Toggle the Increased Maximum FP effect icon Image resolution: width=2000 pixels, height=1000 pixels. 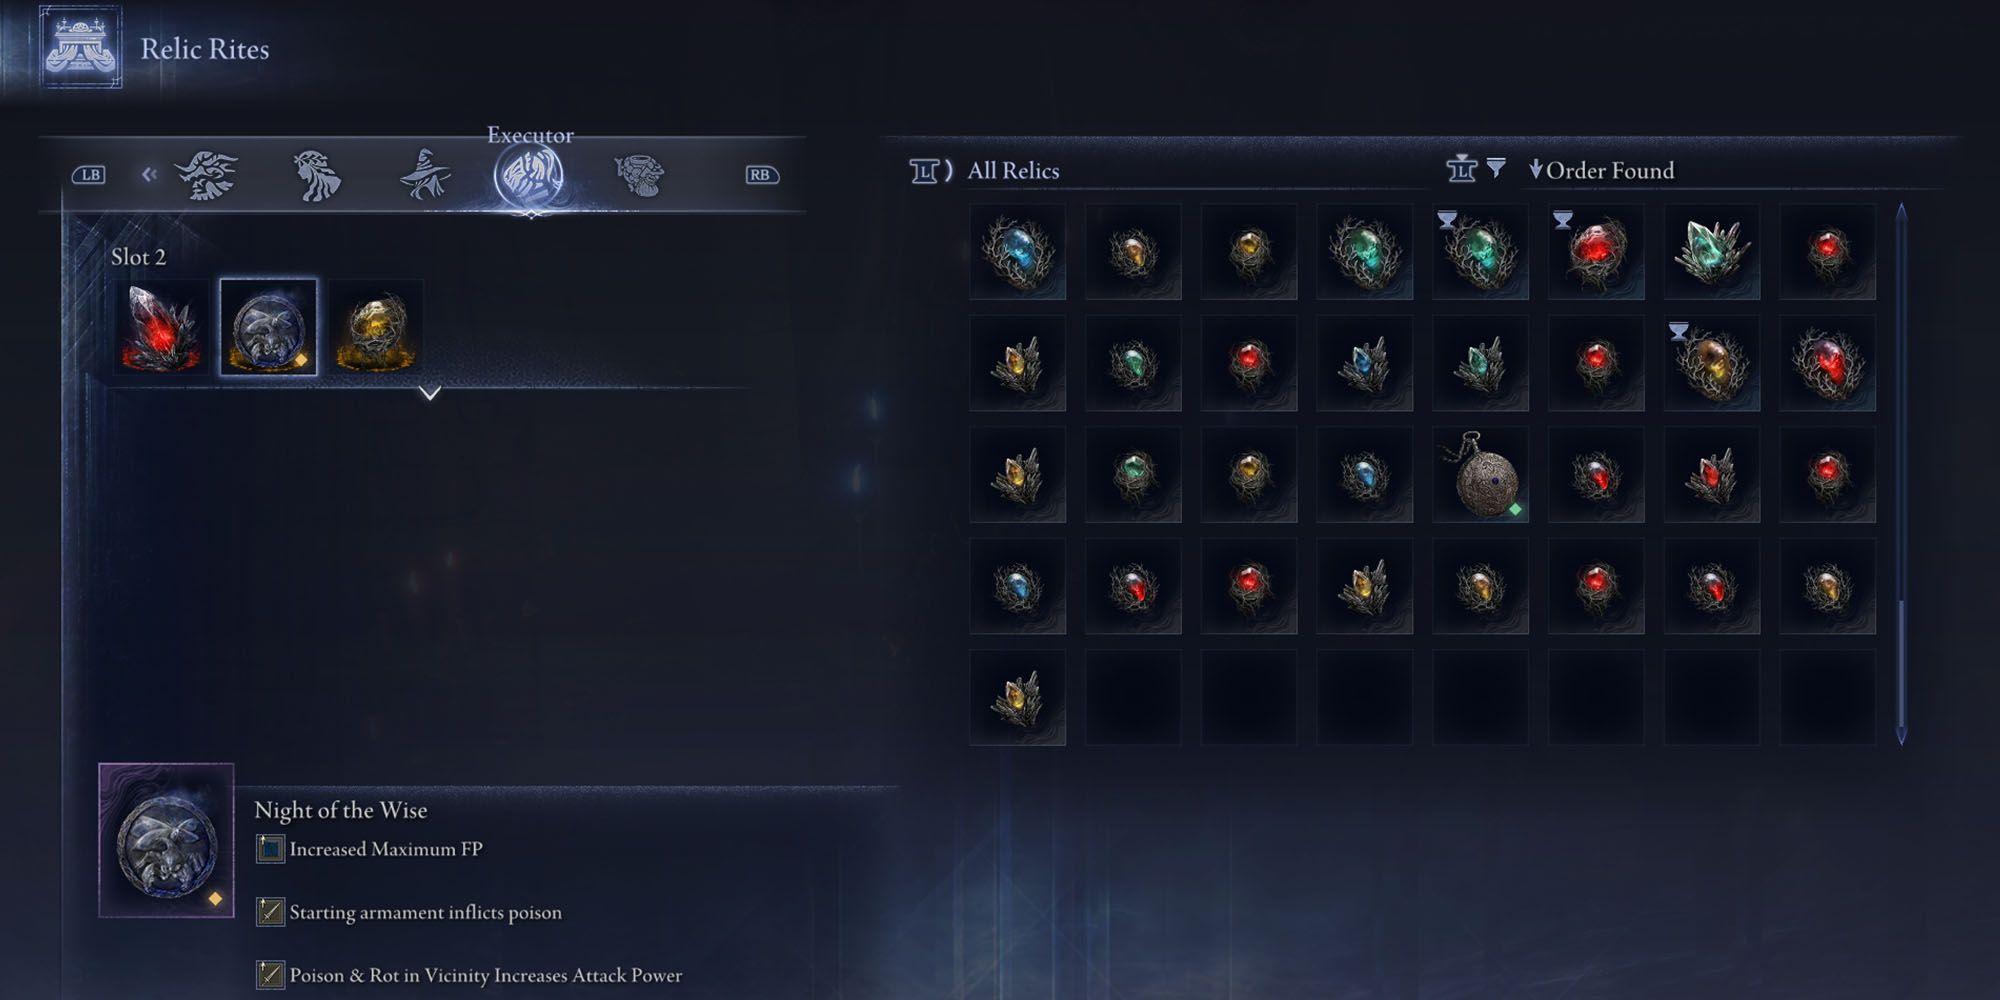click(270, 849)
